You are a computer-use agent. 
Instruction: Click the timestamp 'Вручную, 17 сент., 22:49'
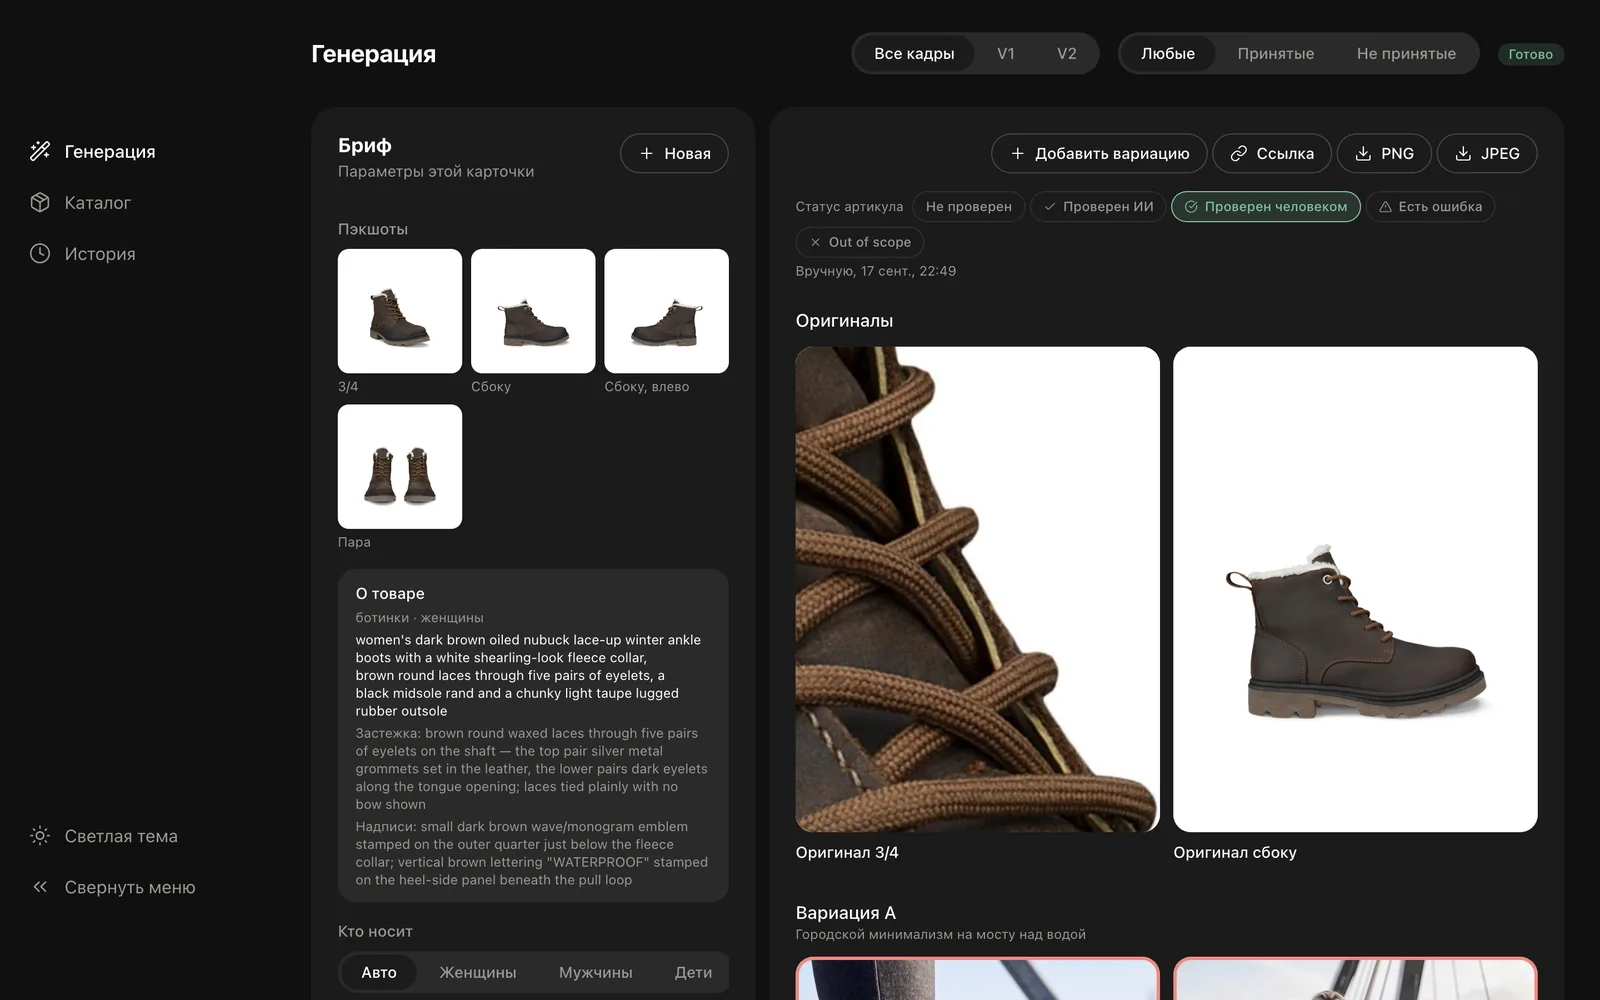[x=876, y=271]
